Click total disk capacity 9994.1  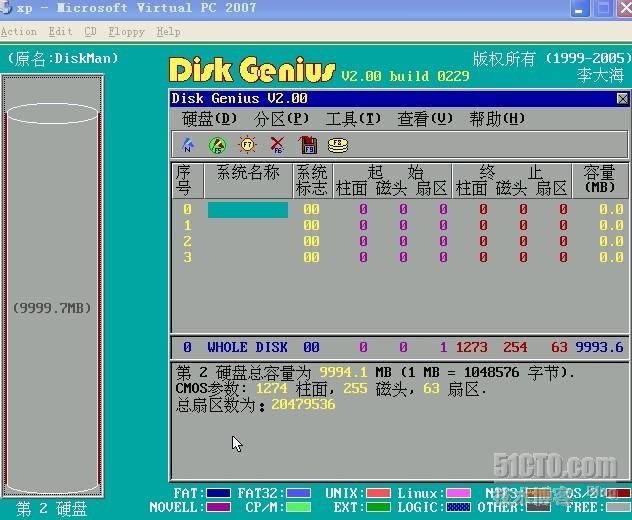coord(343,372)
